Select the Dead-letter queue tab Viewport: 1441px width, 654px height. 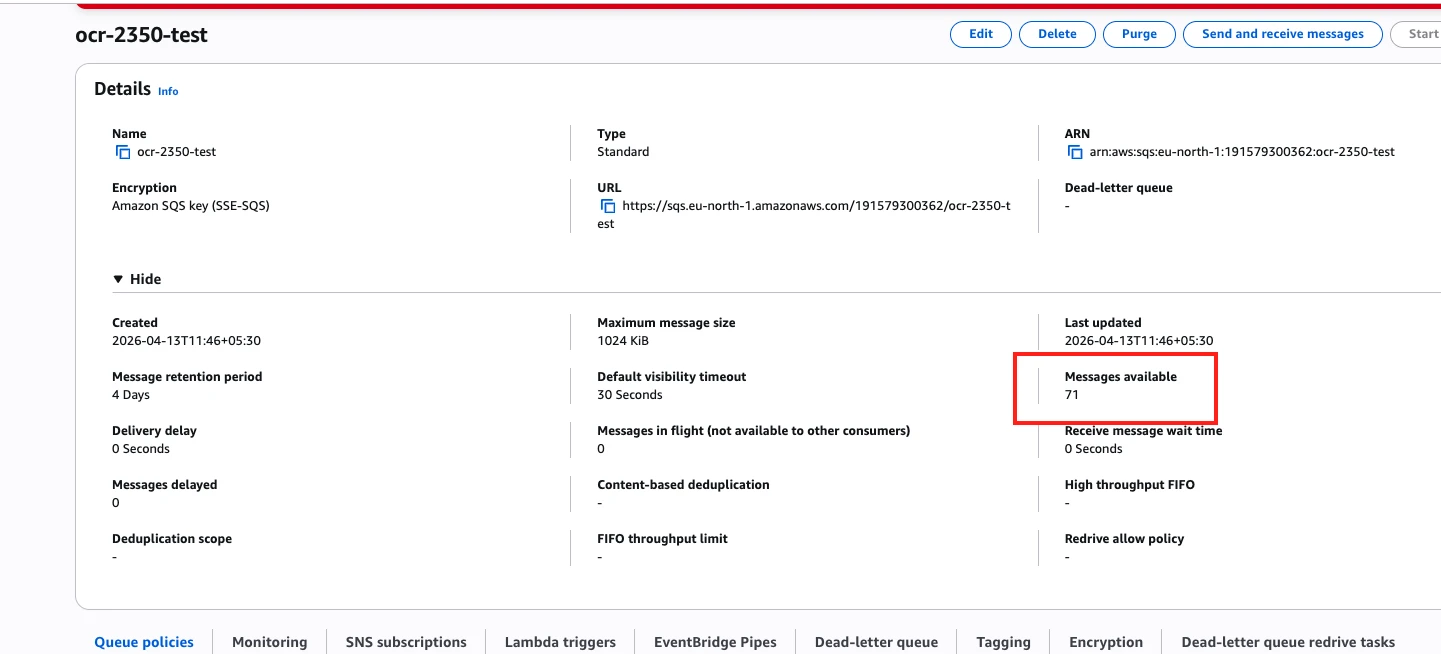click(876, 642)
